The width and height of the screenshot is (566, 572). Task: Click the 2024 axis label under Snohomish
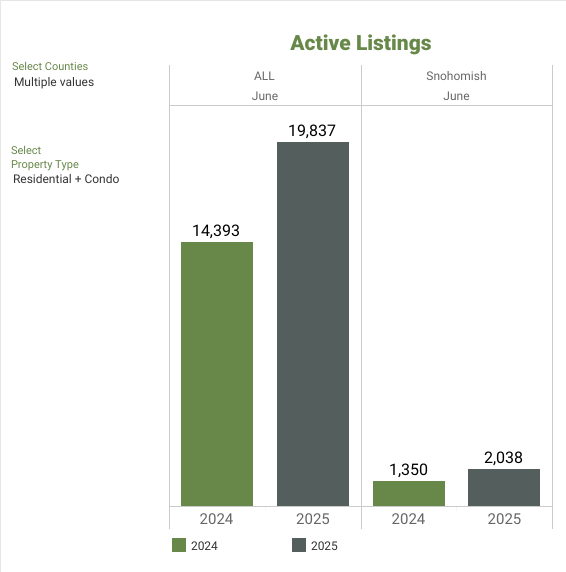click(408, 519)
